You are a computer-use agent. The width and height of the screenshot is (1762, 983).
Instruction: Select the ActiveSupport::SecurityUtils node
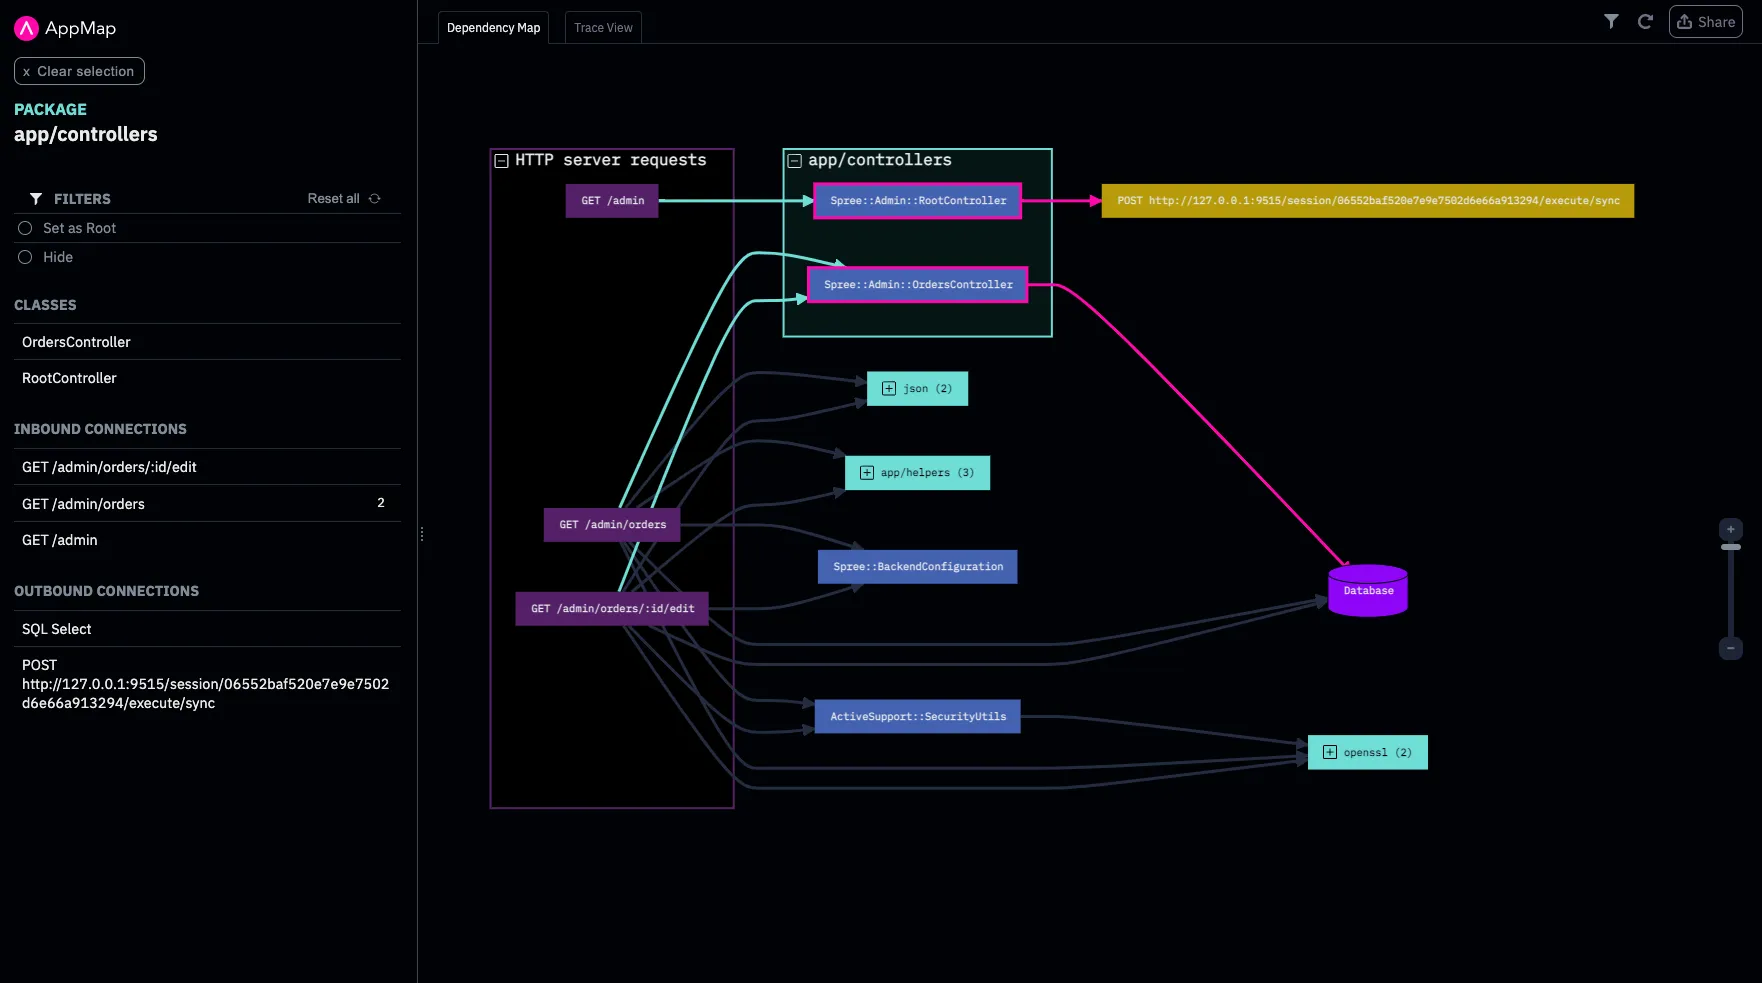(x=918, y=716)
